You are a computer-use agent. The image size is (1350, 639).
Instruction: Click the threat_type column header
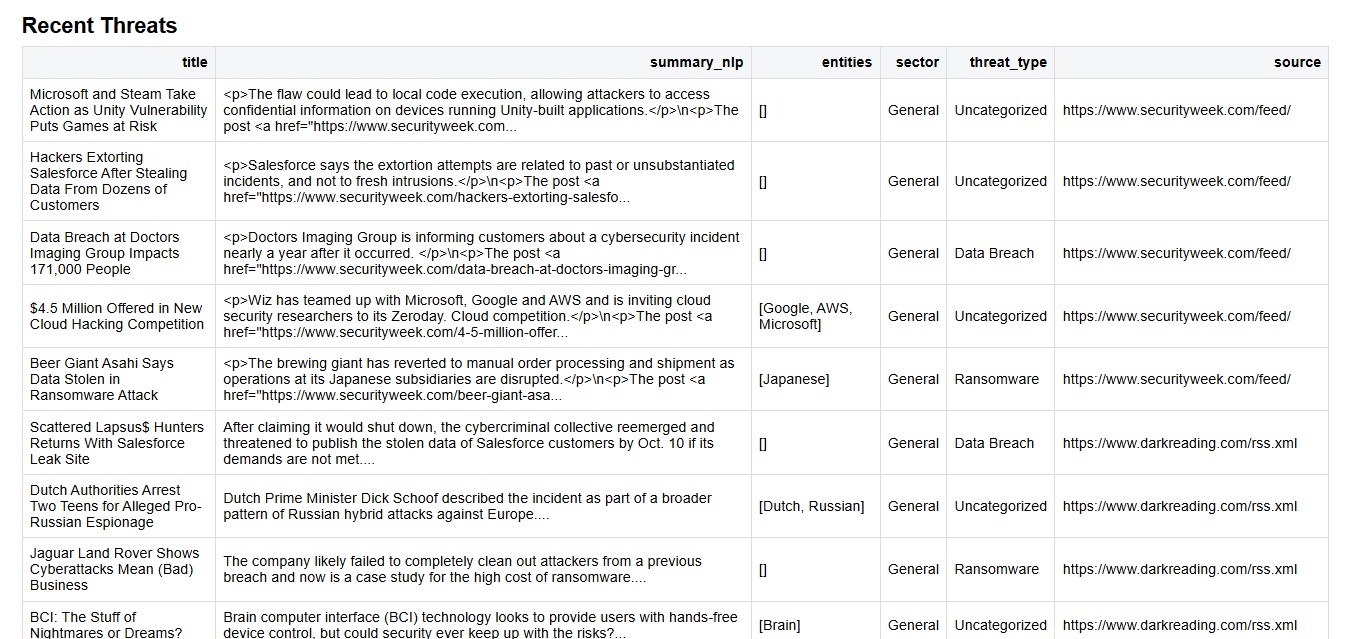click(x=1007, y=62)
